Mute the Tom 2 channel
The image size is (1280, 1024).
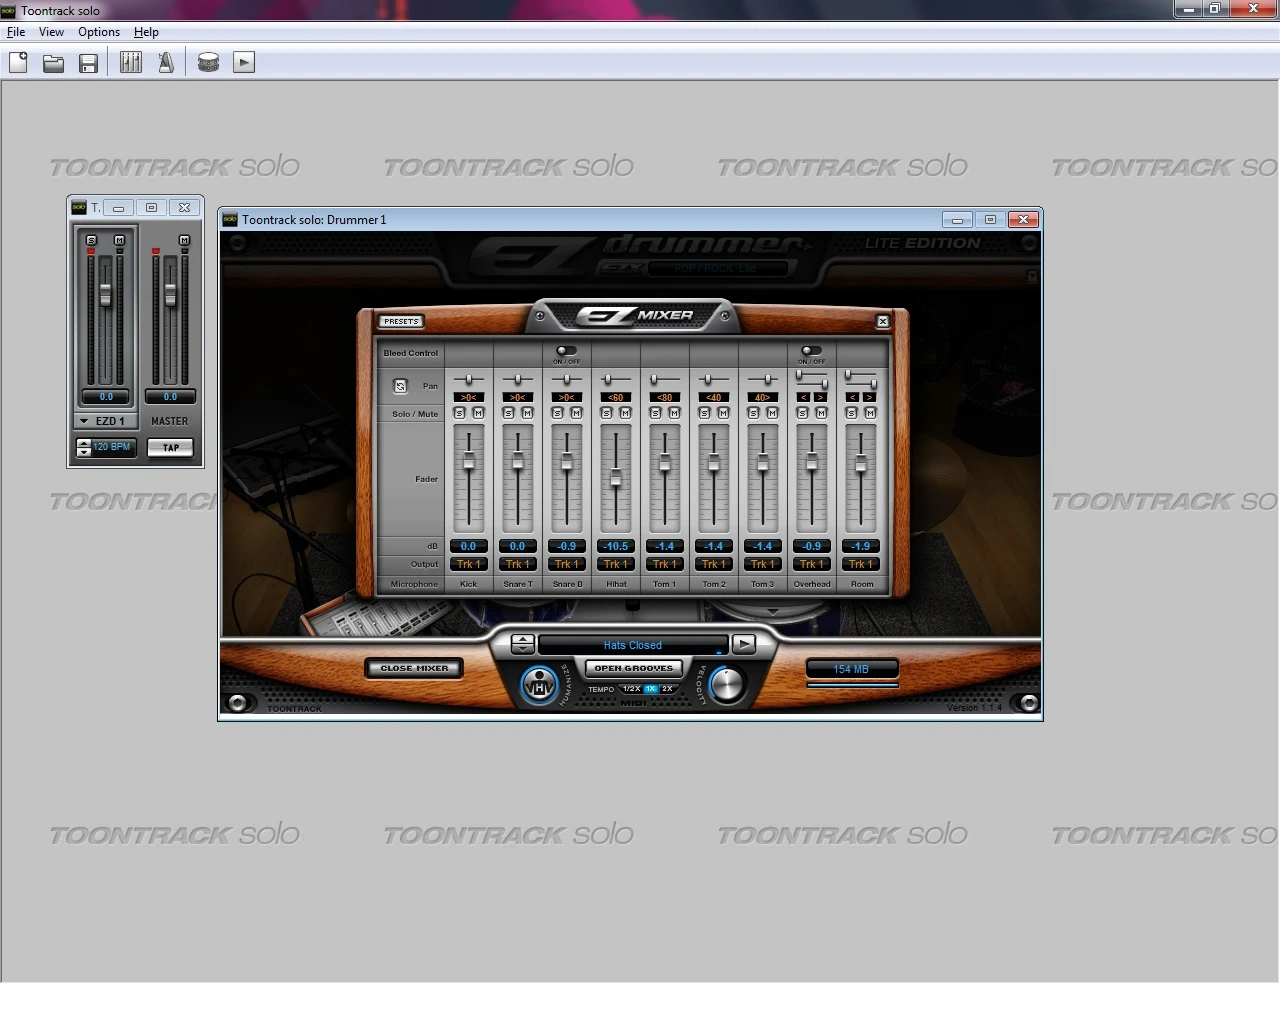tap(723, 413)
